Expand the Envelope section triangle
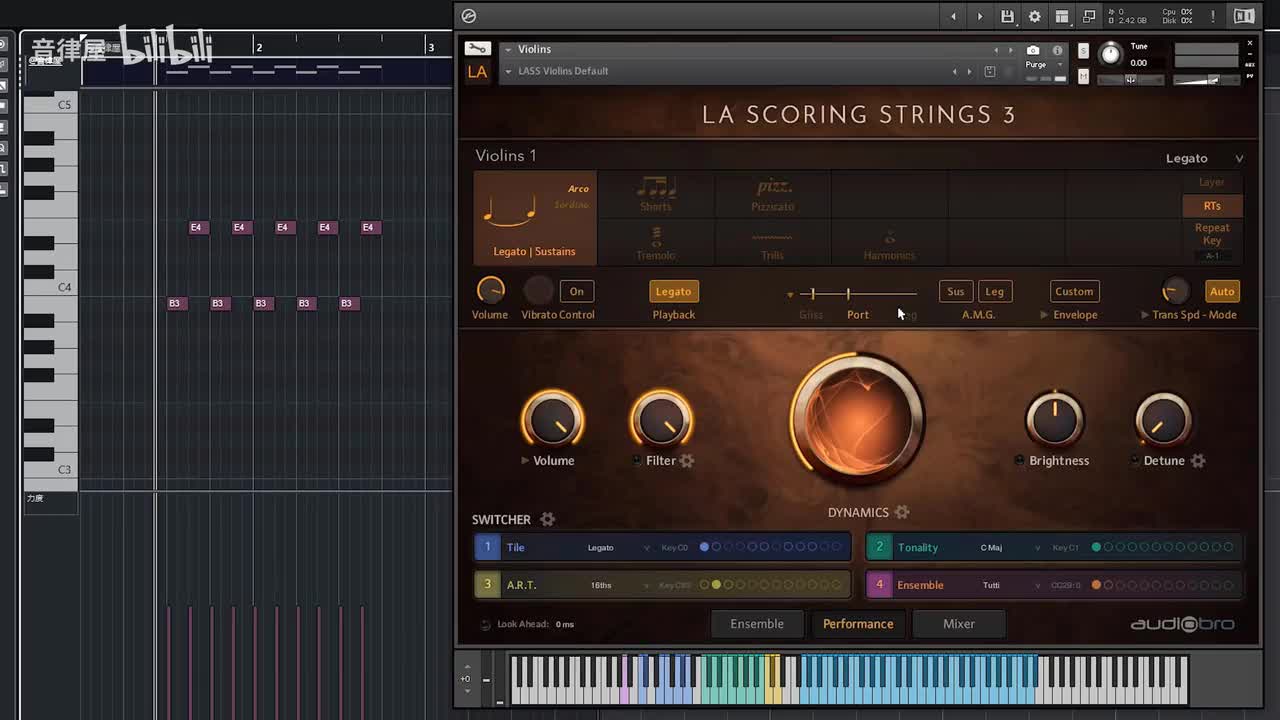Screen dimensions: 1280x720 [x=1045, y=315]
